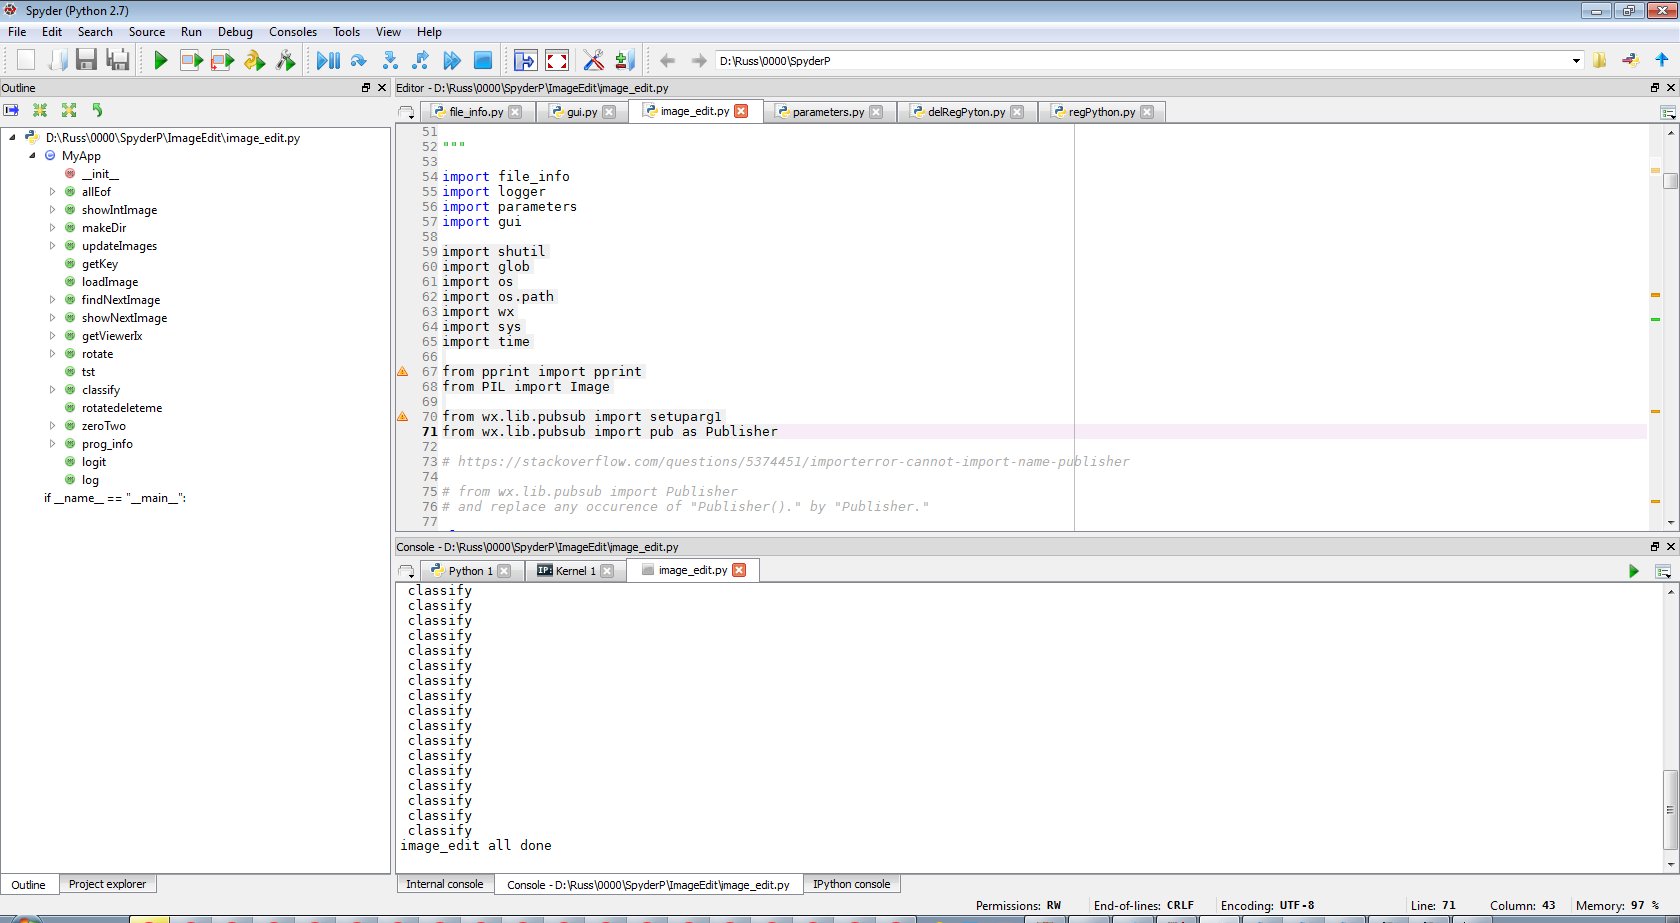Create a new file with toolbar icon
The width and height of the screenshot is (1680, 923).
[25, 60]
